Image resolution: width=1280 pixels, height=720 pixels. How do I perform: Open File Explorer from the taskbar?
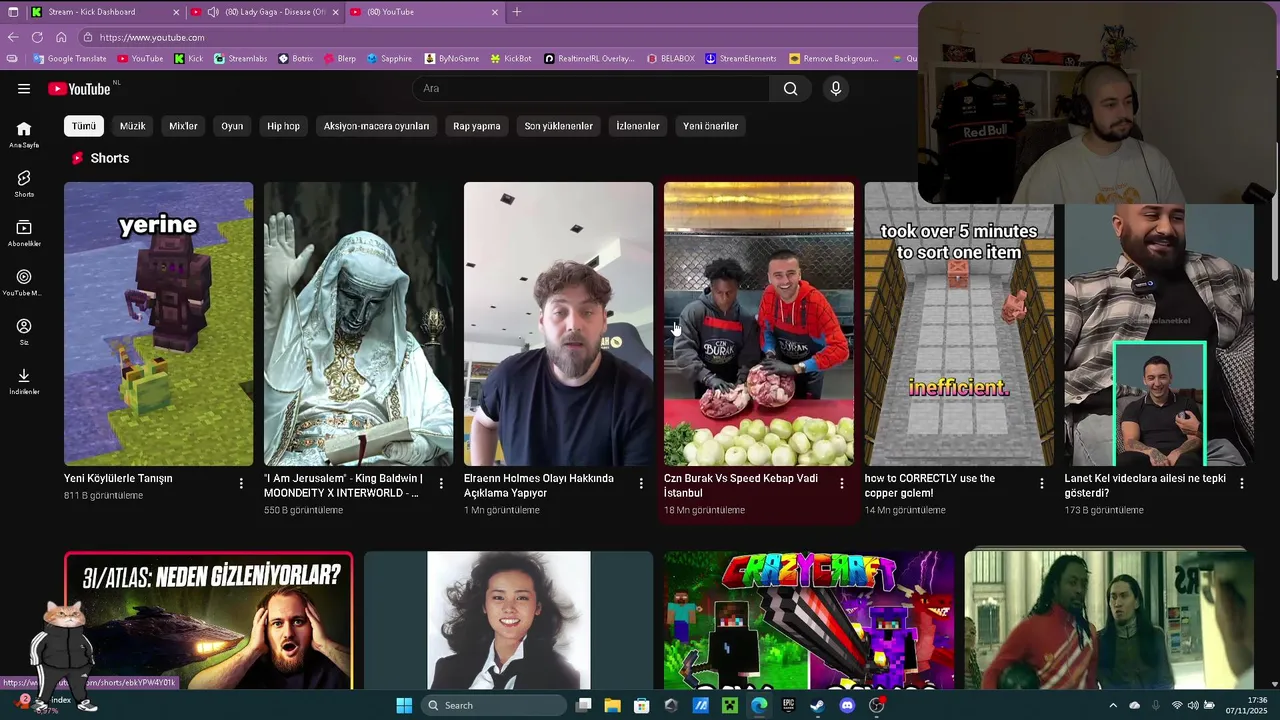coord(612,705)
